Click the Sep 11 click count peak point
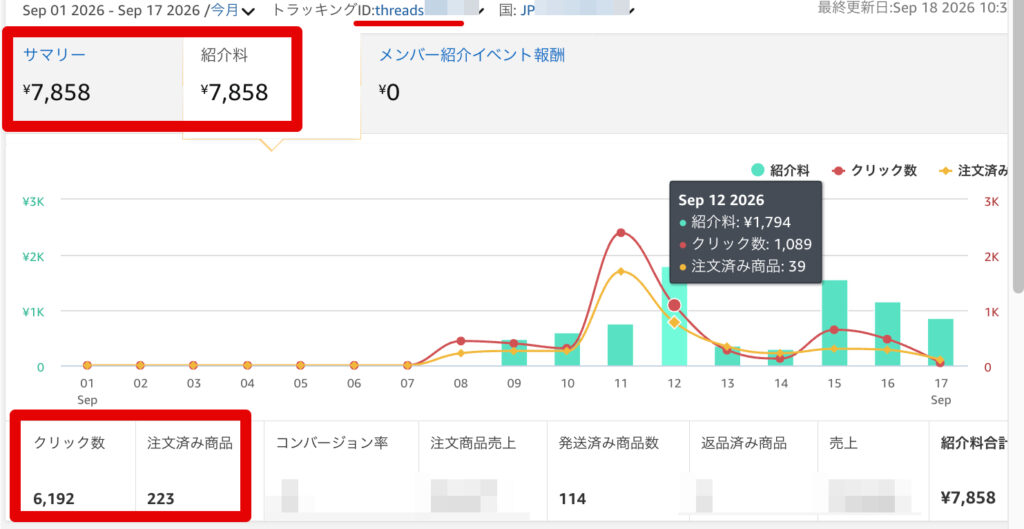 point(620,232)
